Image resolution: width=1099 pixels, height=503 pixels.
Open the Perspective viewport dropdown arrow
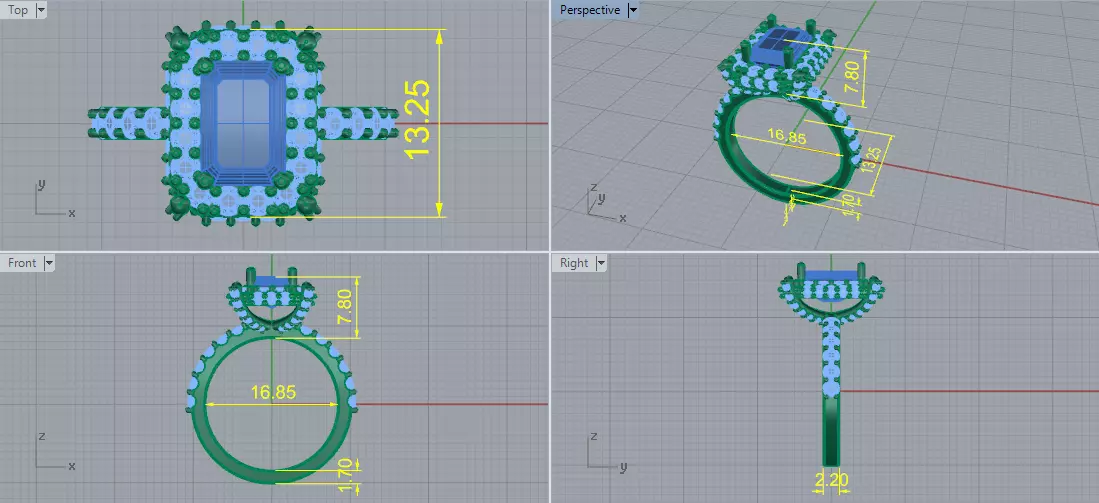pos(633,10)
